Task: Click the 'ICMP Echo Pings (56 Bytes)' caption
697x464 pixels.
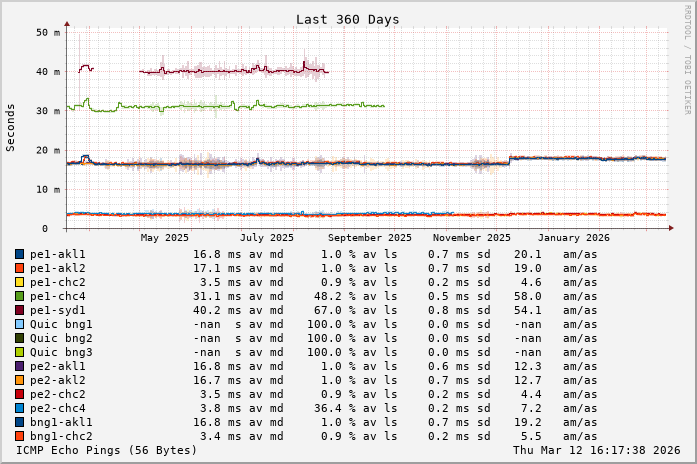Action: tap(107, 451)
